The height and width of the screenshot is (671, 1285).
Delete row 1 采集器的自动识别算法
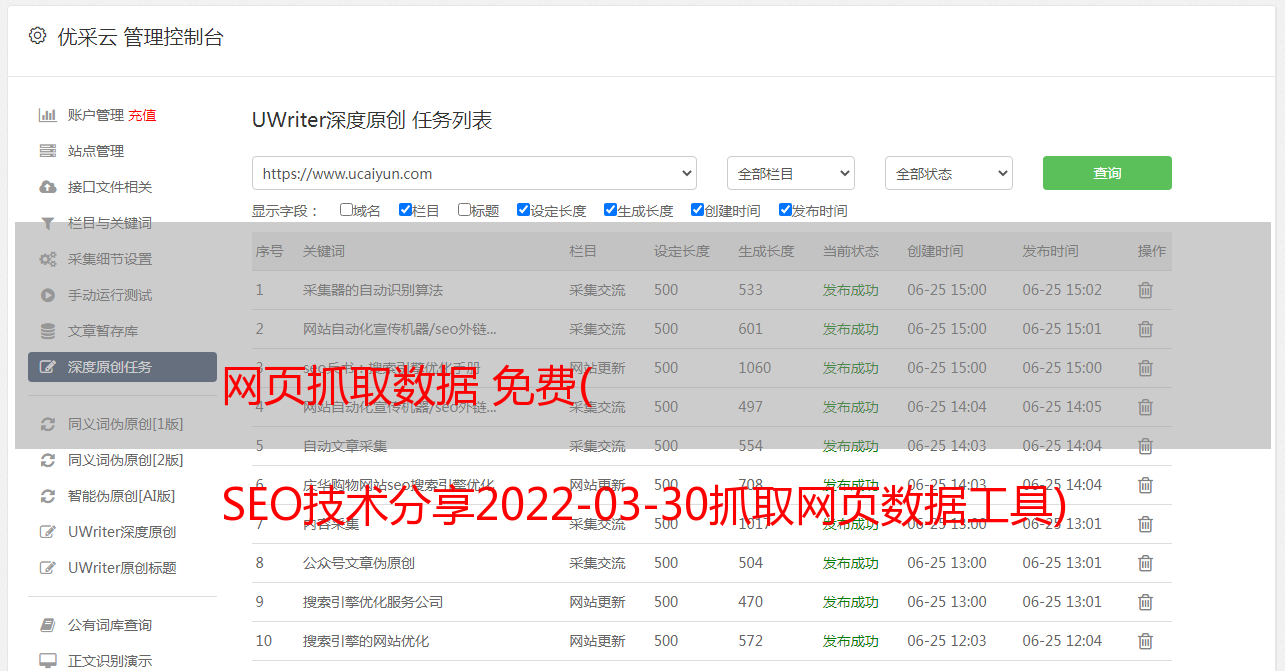pyautogui.click(x=1146, y=290)
